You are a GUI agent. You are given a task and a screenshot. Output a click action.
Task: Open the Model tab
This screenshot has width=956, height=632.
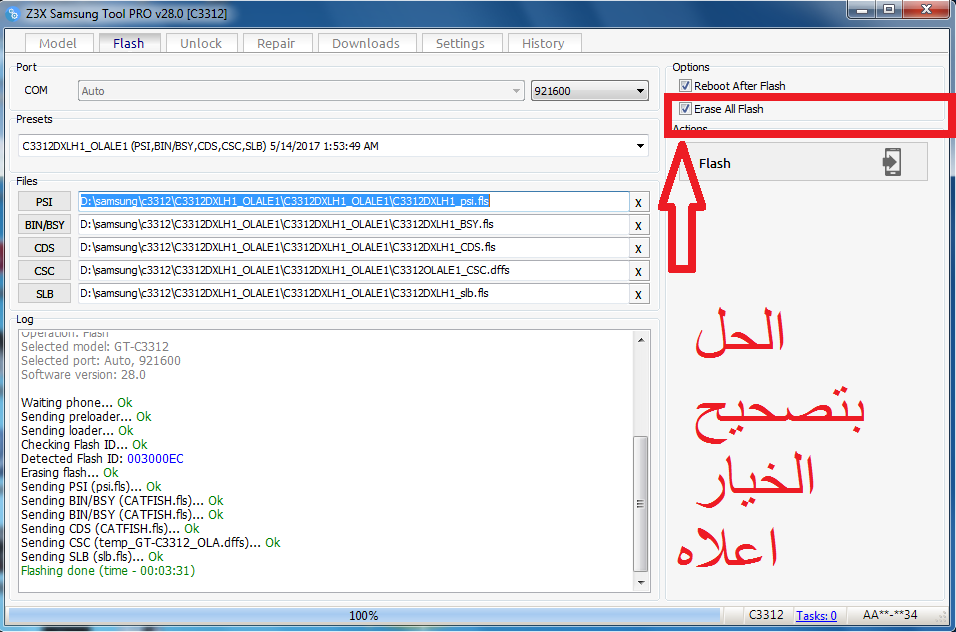(x=58, y=43)
